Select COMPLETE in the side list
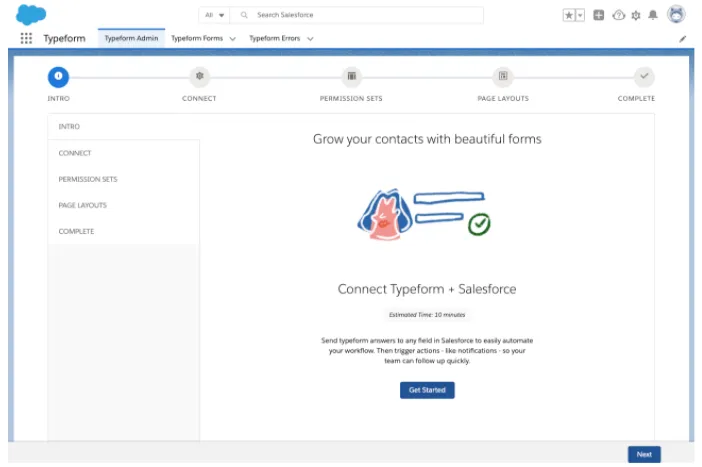This screenshot has height=467, width=702. tap(124, 231)
